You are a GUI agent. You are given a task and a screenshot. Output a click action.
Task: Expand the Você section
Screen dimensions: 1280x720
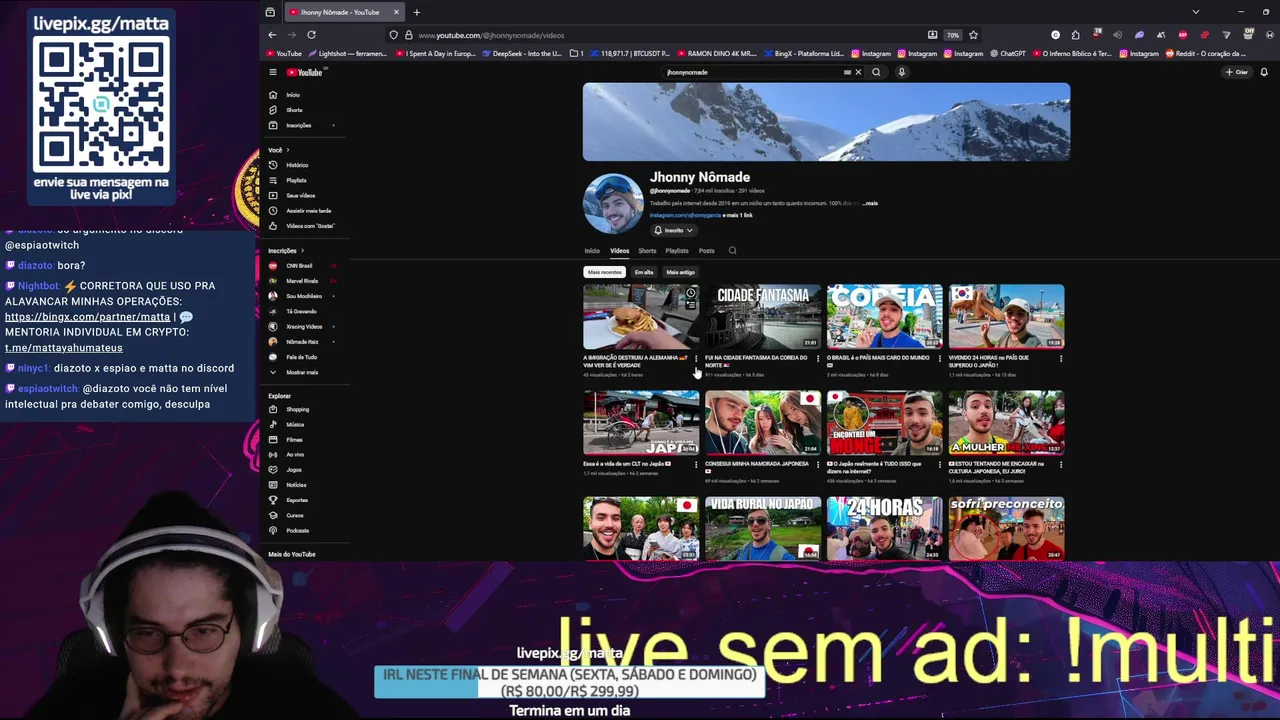[278, 150]
